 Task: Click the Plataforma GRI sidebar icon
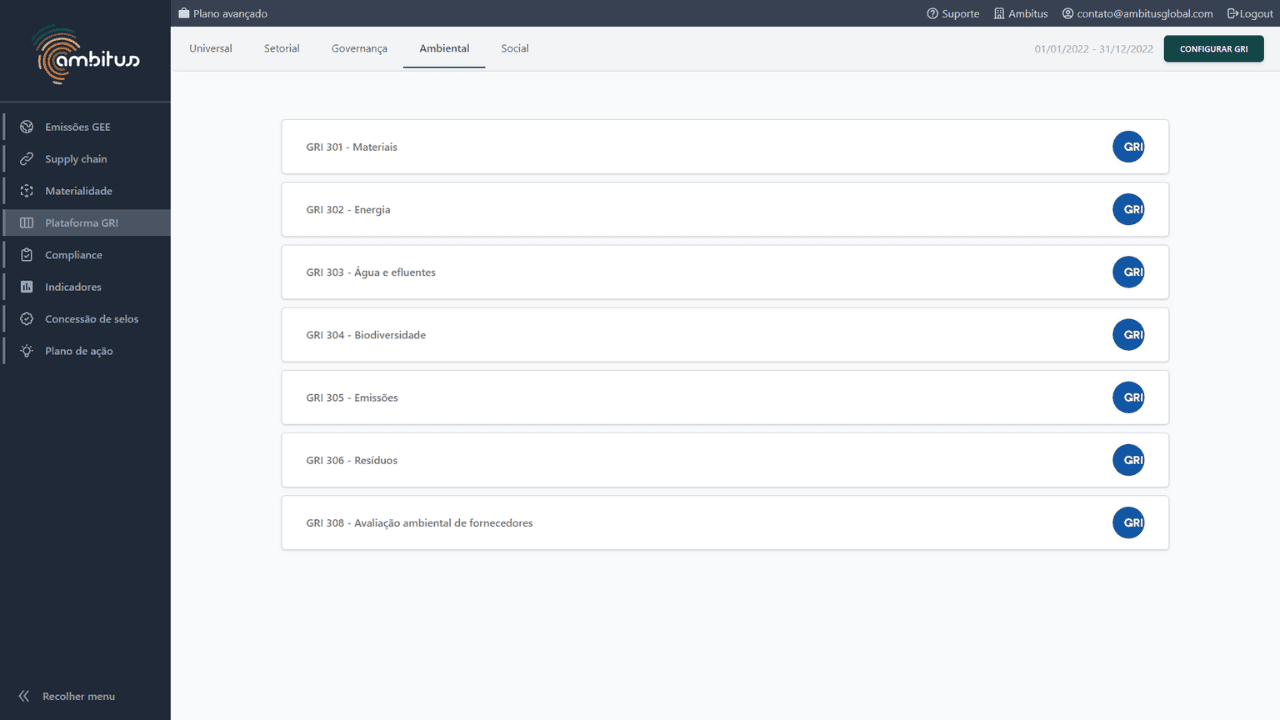(x=27, y=223)
